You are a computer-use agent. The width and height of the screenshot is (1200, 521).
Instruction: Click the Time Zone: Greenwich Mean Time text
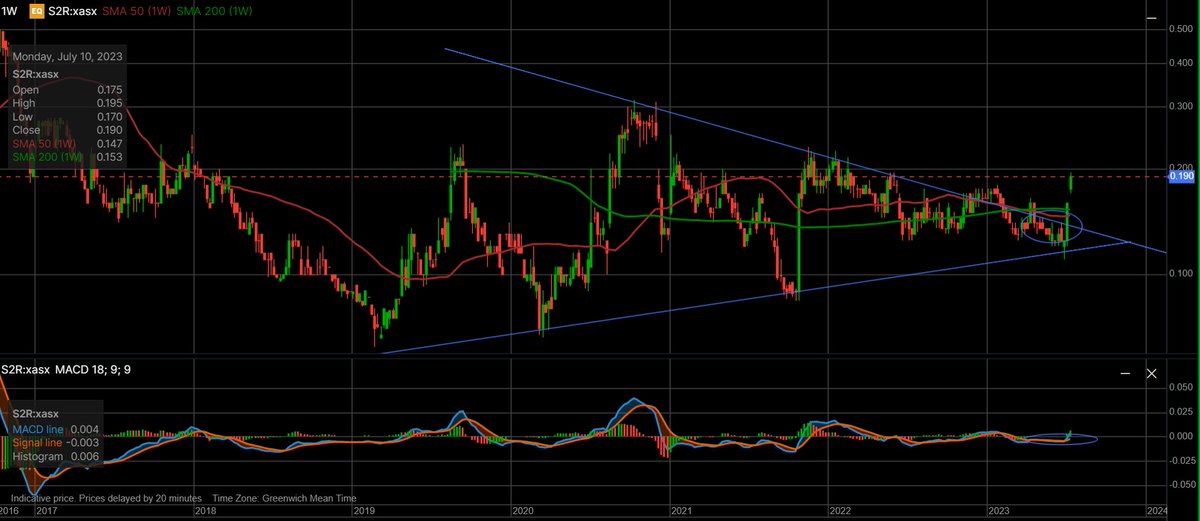click(285, 497)
